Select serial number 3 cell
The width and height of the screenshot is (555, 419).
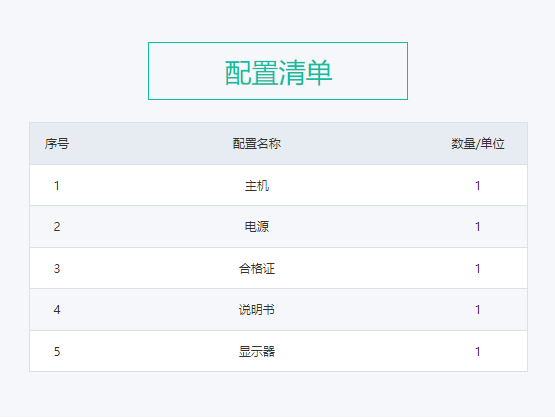tap(57, 269)
